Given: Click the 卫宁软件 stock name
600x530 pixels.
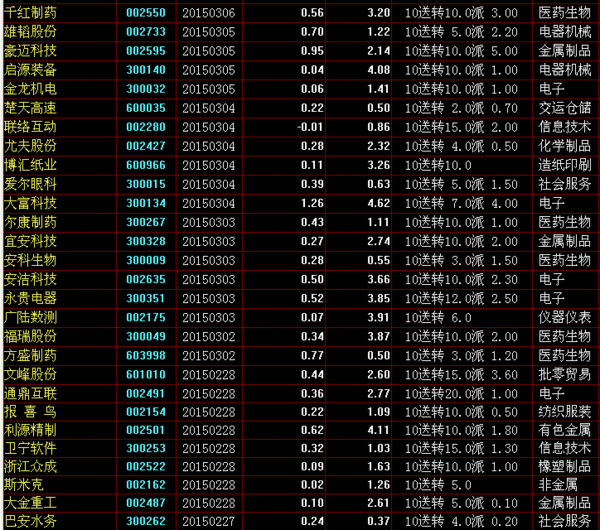Looking at the screenshot, I should tap(30, 449).
